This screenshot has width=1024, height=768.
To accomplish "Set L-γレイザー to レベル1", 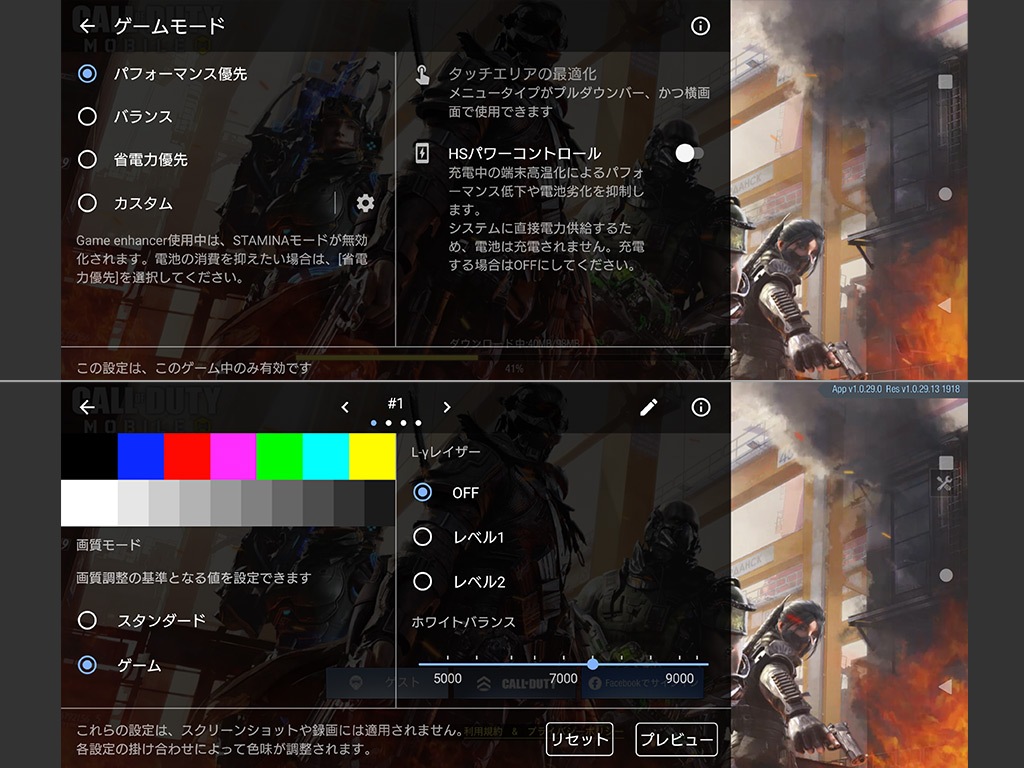I will point(459,537).
